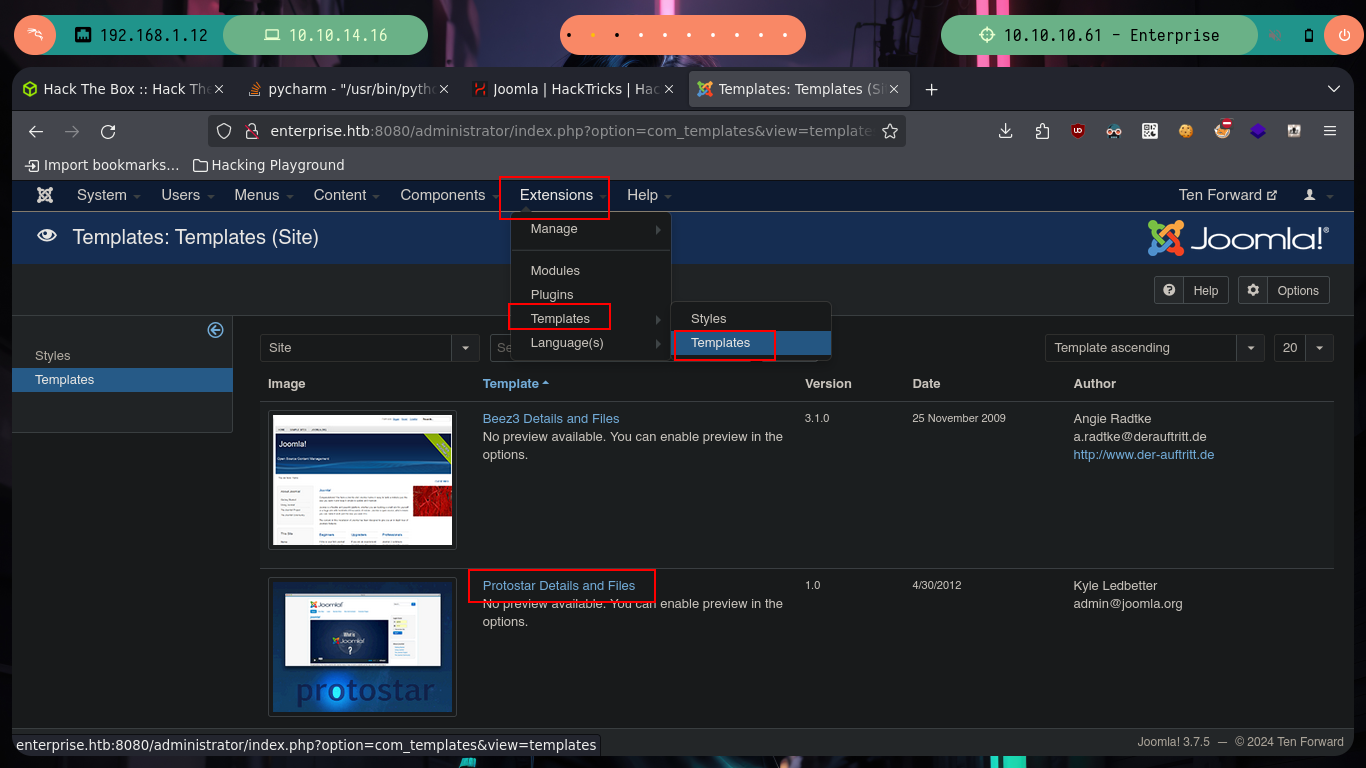Image resolution: width=1366 pixels, height=768 pixels.
Task: Click the cookie extension icon
Action: click(1186, 131)
